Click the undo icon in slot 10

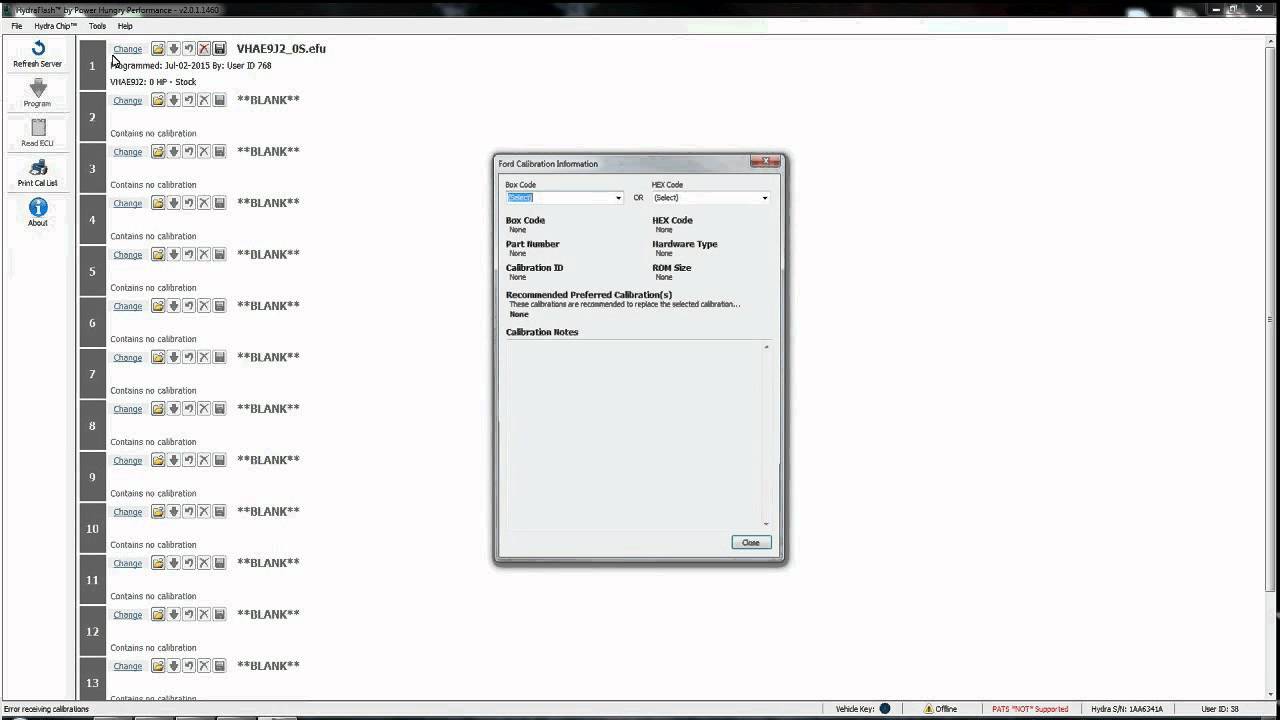tap(188, 511)
